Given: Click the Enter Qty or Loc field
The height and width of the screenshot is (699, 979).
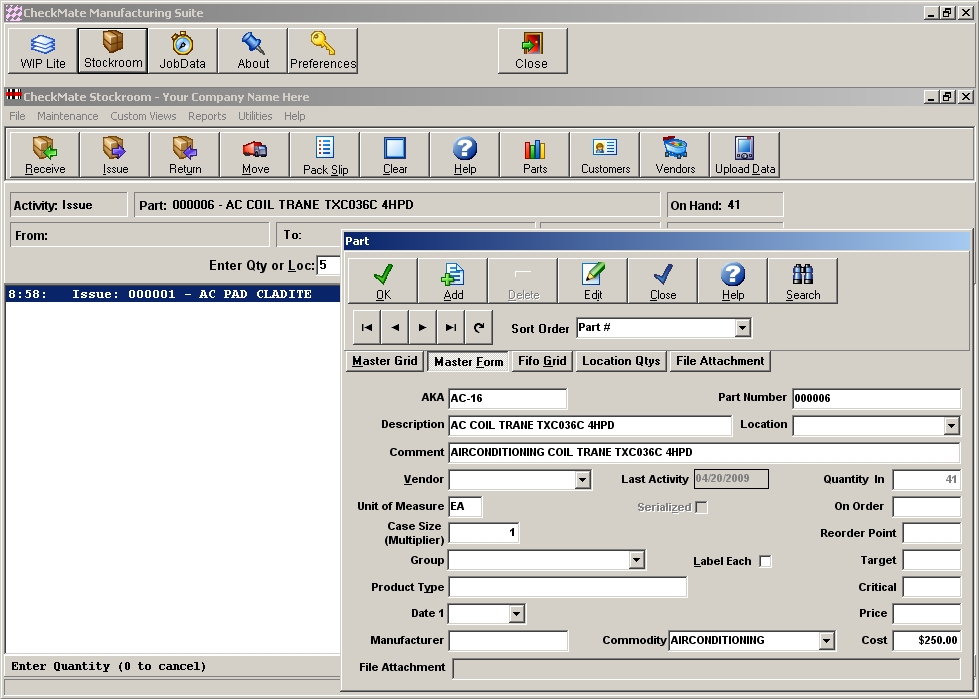Looking at the screenshot, I should coord(328,265).
